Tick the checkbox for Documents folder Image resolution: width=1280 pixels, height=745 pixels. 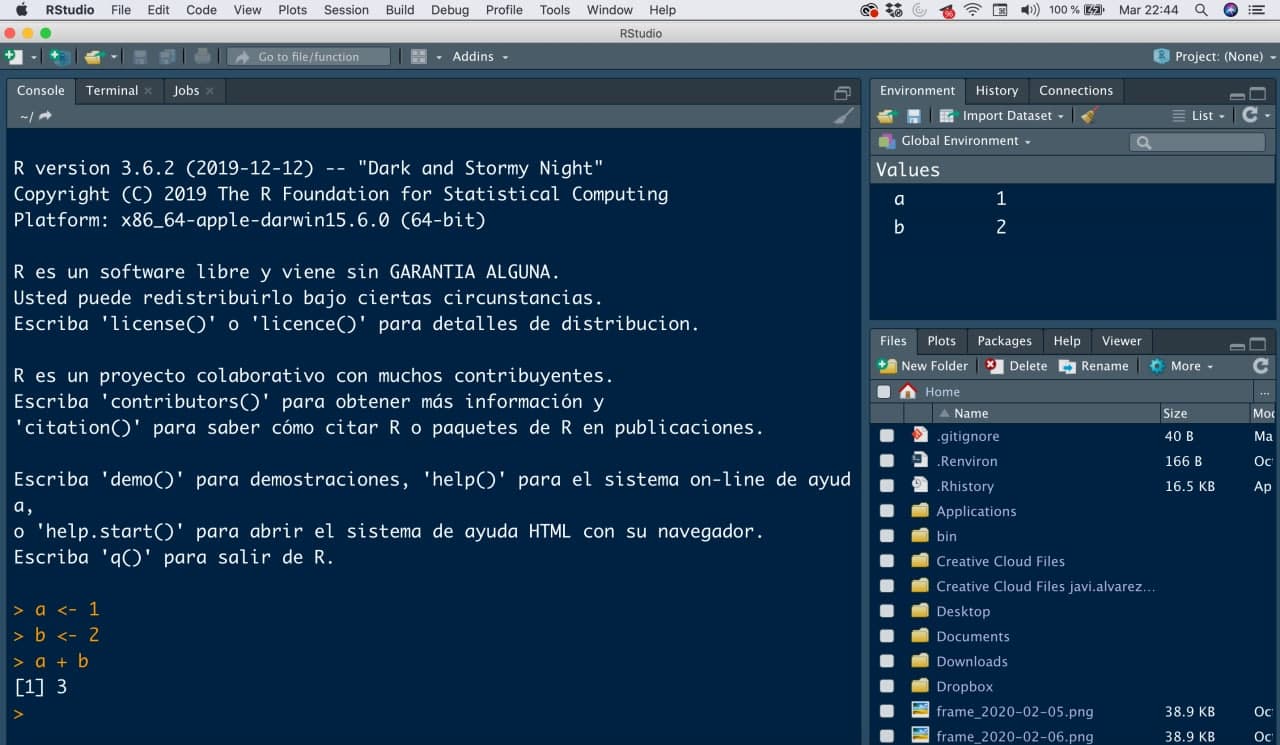[x=887, y=636]
